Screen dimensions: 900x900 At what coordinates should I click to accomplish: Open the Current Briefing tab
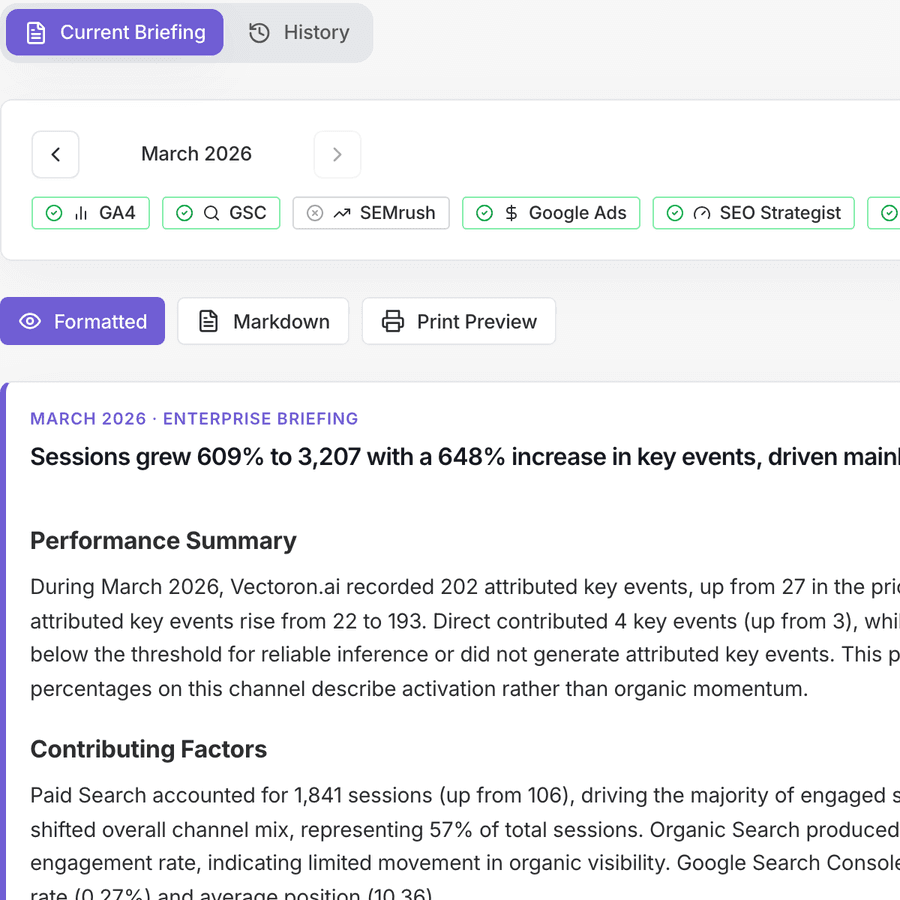pyautogui.click(x=113, y=32)
